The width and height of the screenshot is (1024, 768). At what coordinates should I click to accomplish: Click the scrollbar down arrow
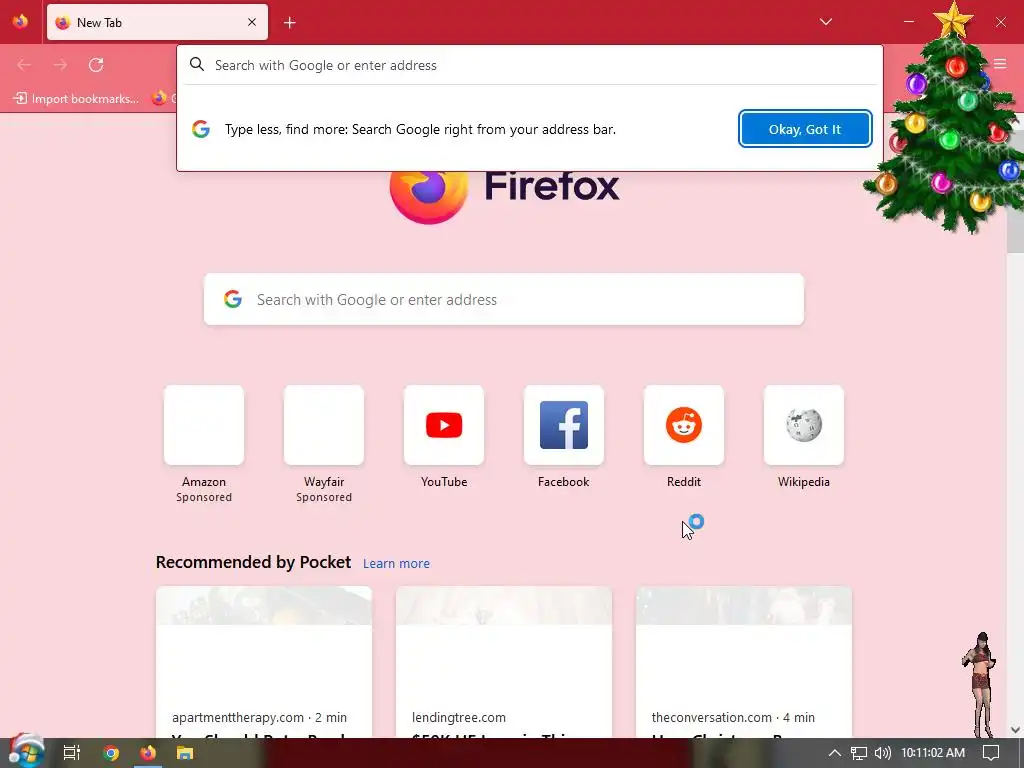(1015, 729)
